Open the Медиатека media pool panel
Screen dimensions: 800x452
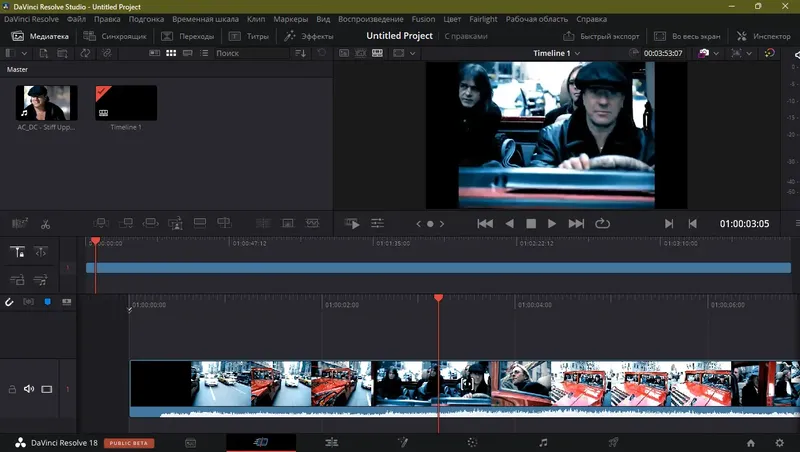point(40,36)
